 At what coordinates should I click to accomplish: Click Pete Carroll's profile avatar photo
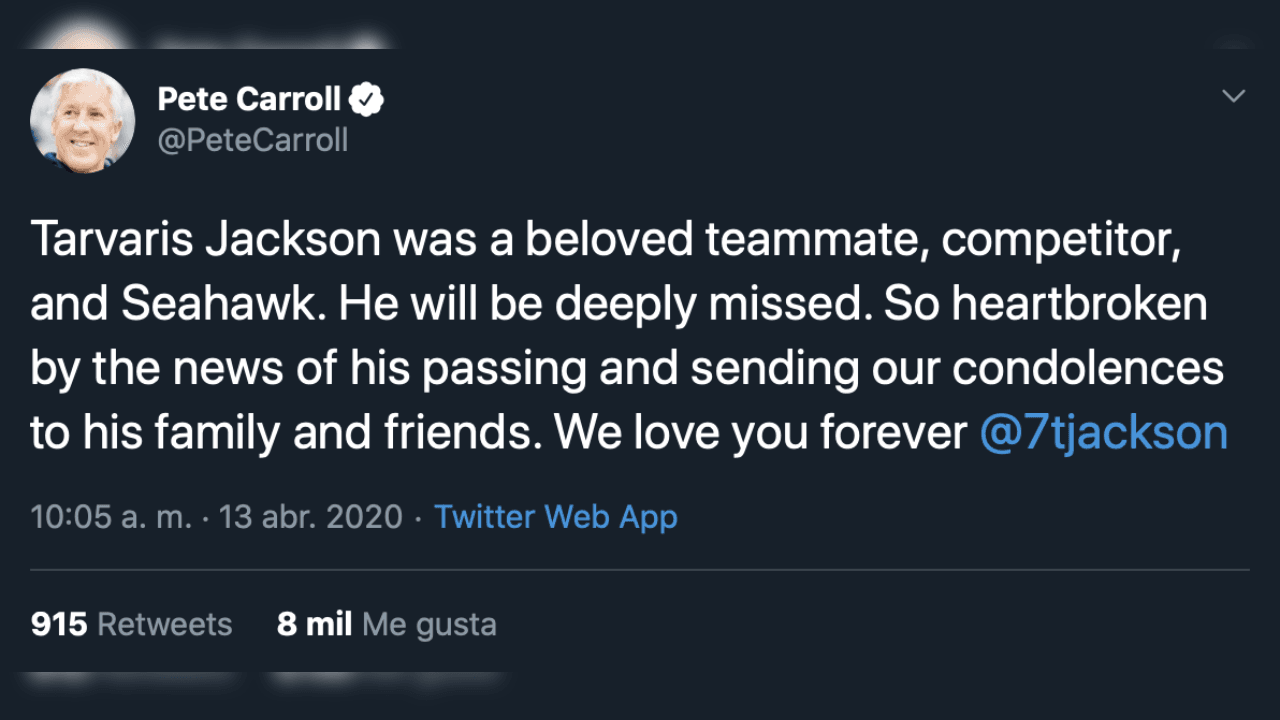(x=82, y=121)
